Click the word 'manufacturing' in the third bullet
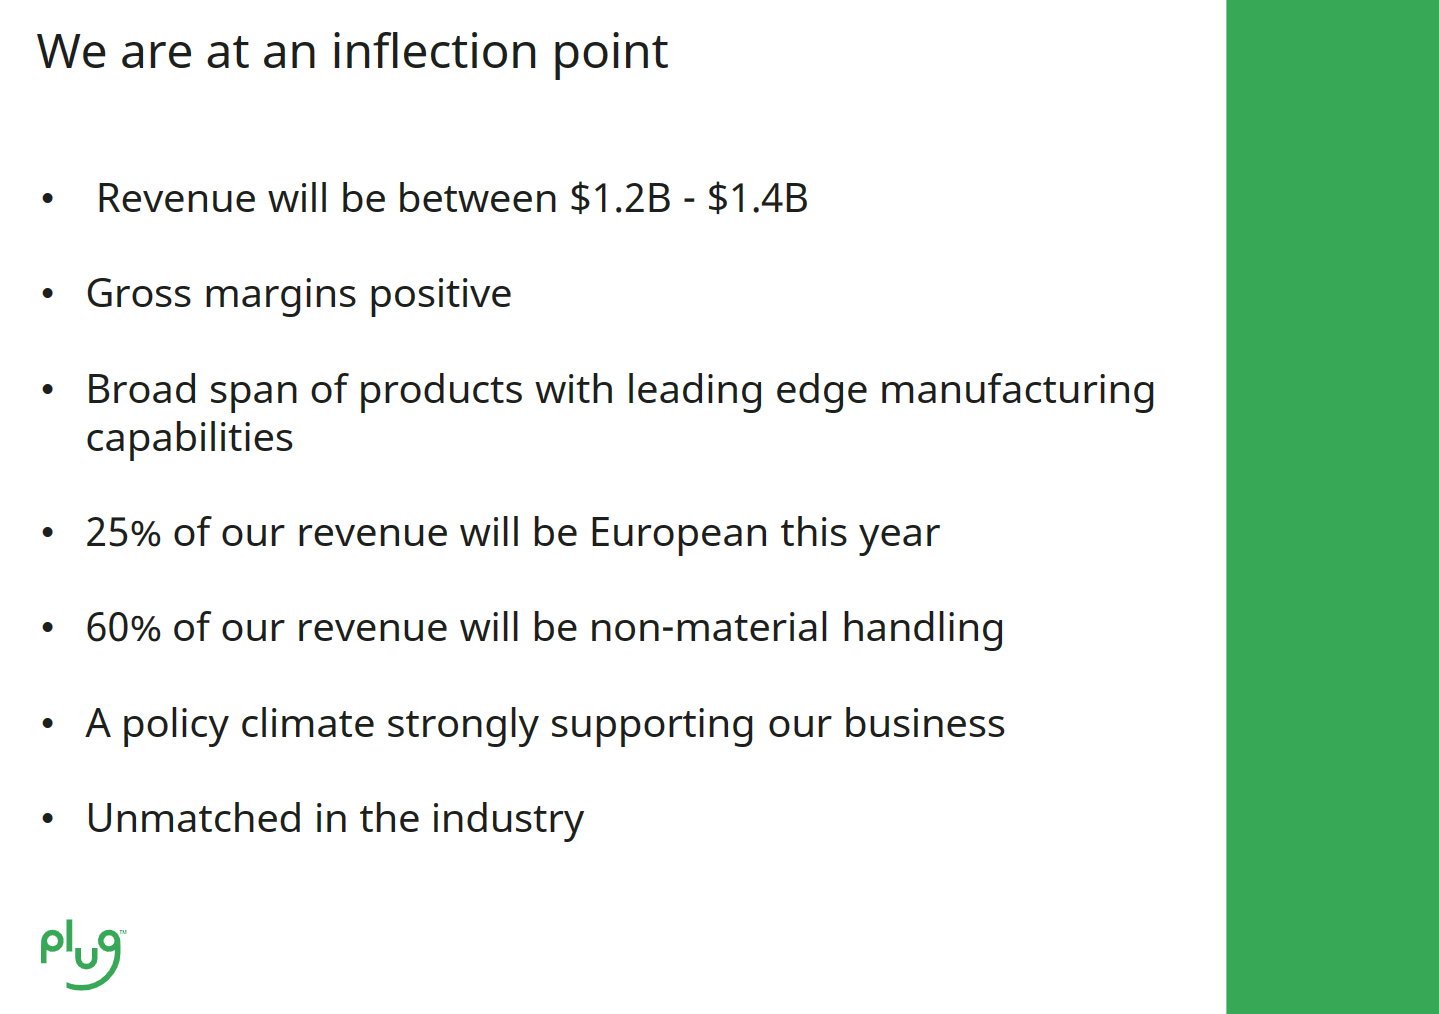Viewport: 1439px width, 1014px height. click(1017, 390)
